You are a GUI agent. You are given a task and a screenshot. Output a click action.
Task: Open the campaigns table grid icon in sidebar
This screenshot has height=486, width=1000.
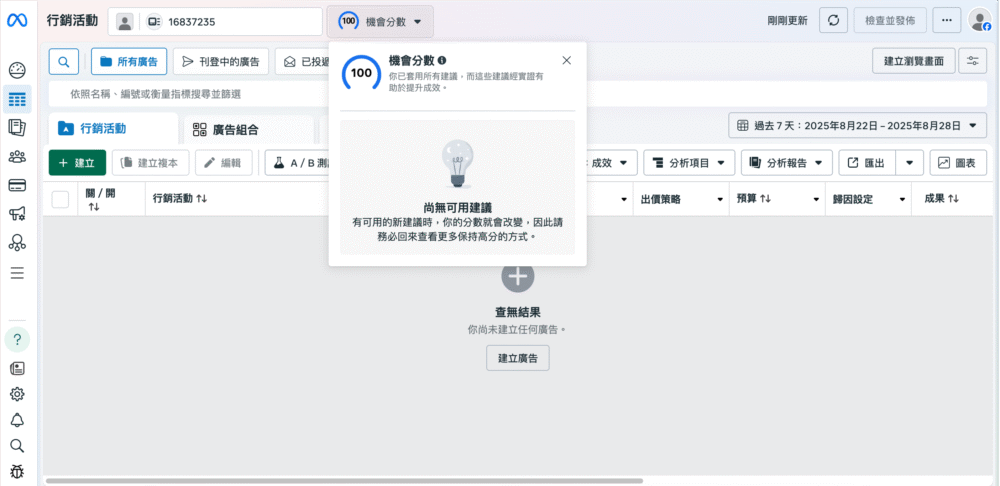coord(17,99)
